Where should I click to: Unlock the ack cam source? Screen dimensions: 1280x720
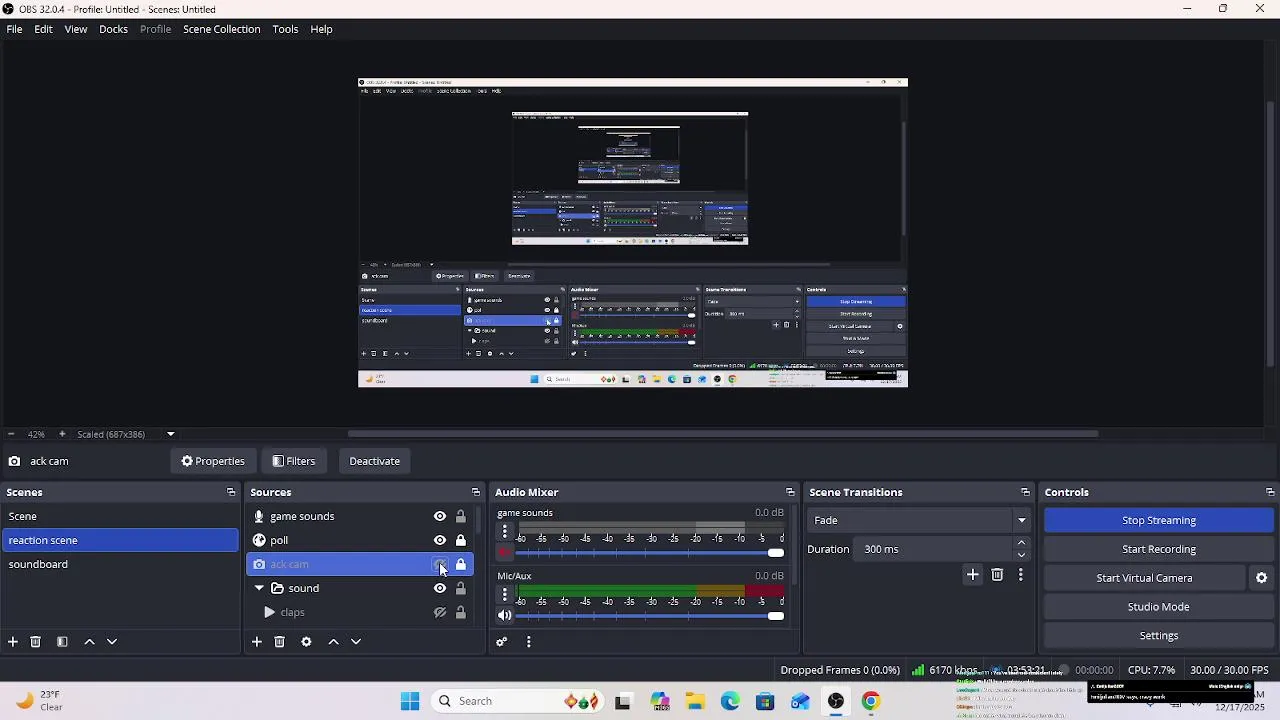461,565
